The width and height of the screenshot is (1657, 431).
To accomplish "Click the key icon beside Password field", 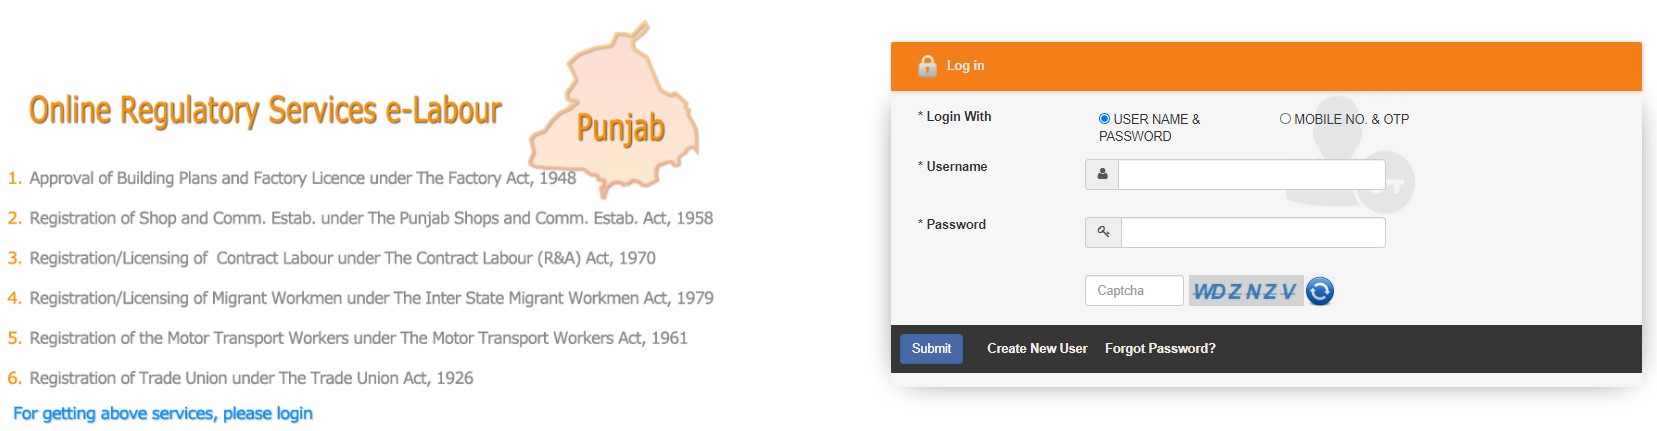I will tap(1103, 233).
